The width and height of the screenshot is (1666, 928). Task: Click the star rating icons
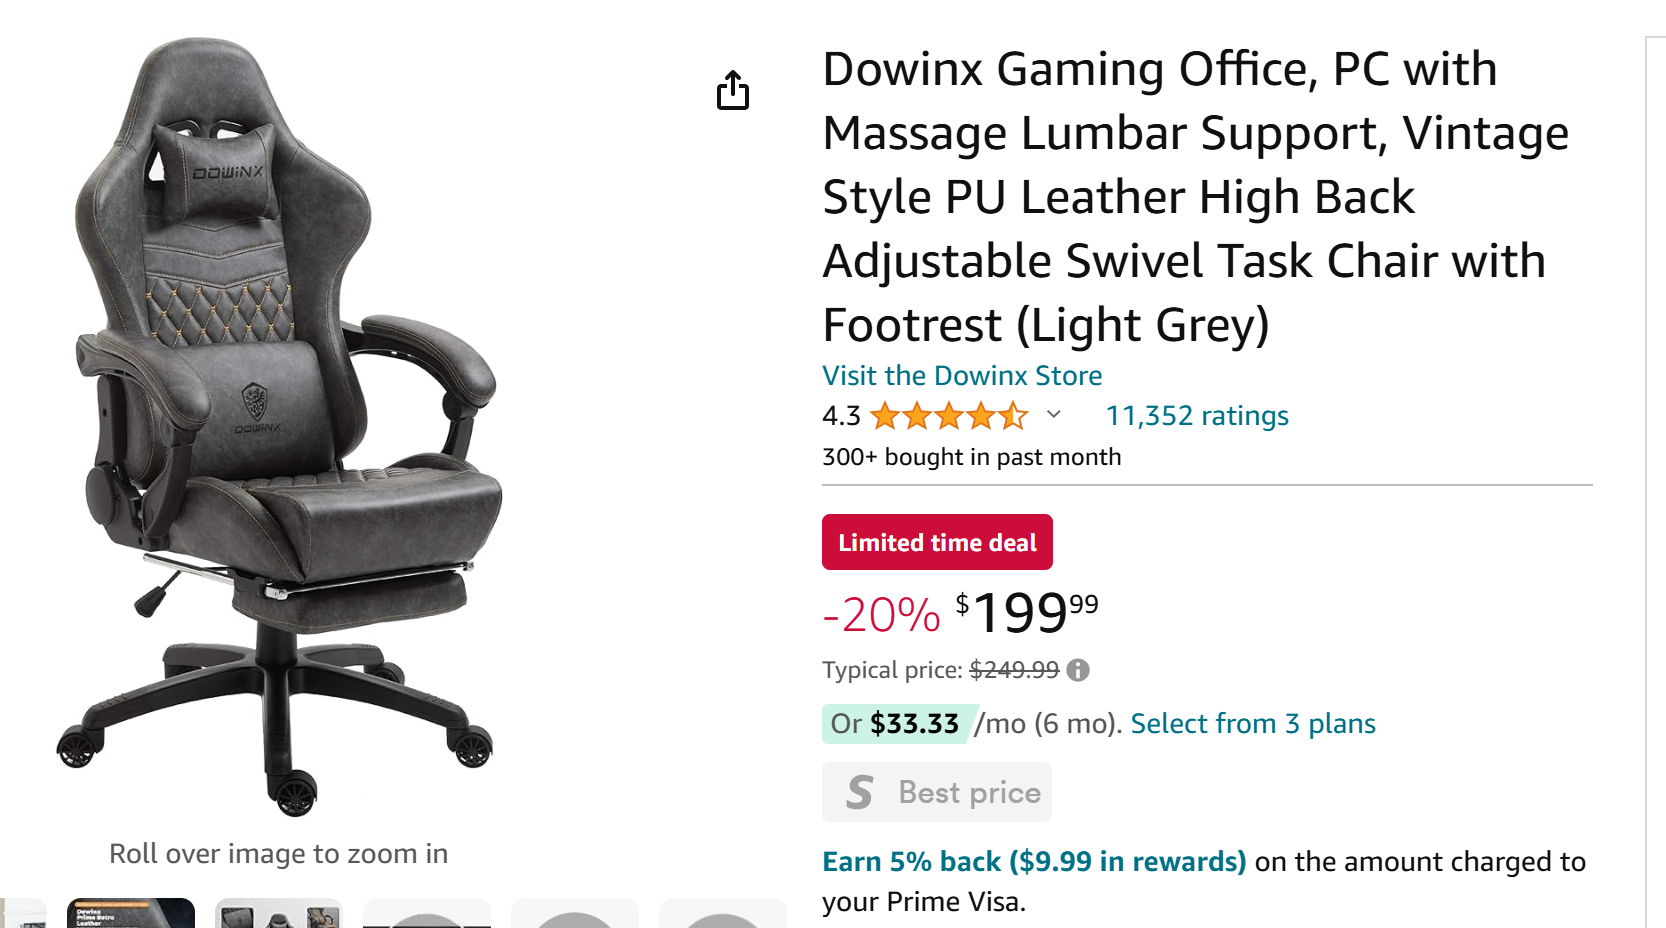948,415
